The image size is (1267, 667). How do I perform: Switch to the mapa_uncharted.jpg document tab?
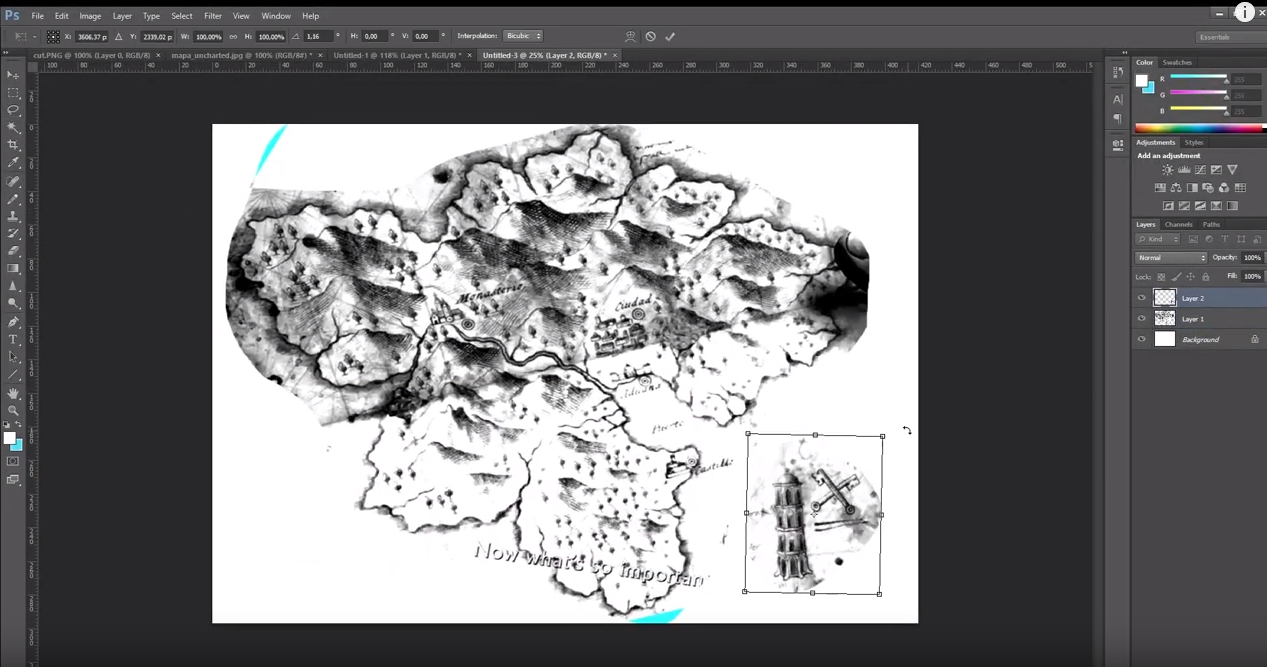click(x=240, y=55)
